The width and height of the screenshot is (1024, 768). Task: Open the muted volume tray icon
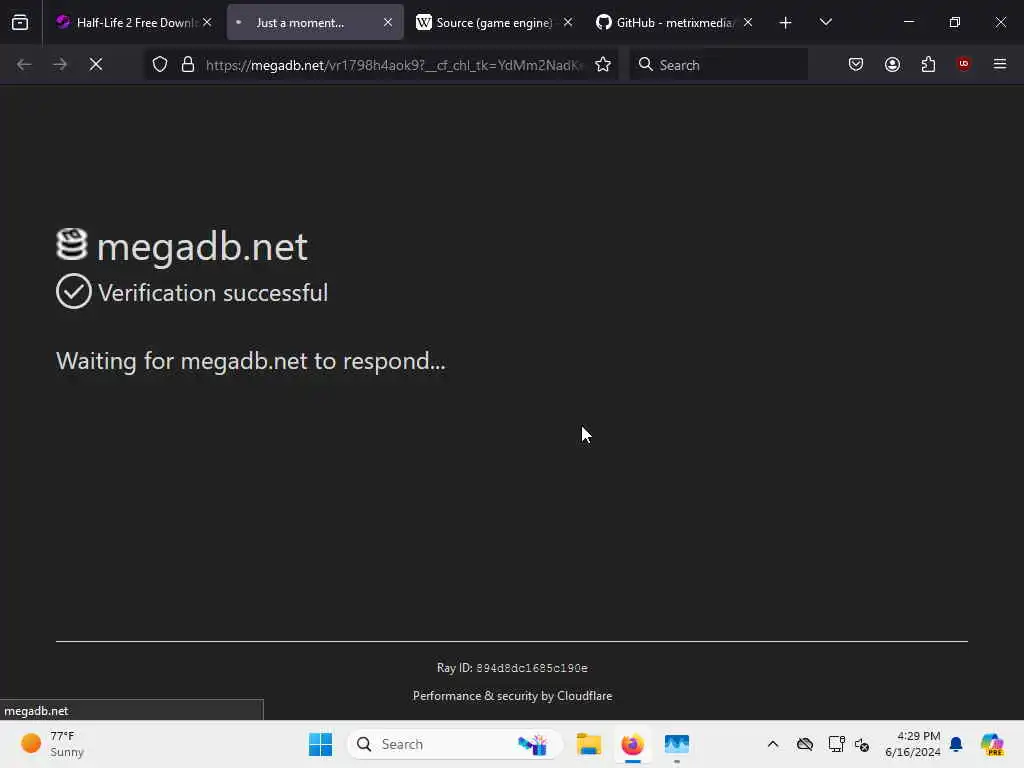point(862,744)
